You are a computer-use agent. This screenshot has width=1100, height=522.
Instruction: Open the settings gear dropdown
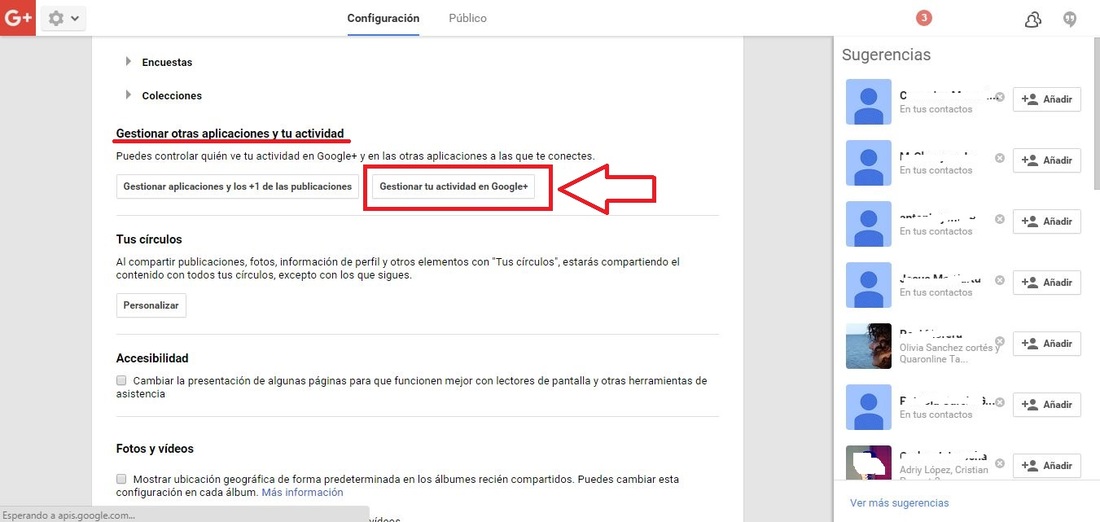[x=63, y=18]
